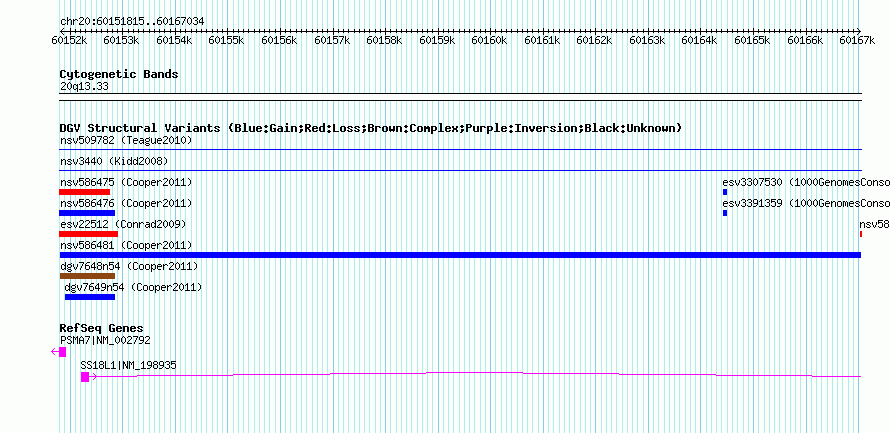Click the Cytogenetic Bands track title
This screenshot has width=890, height=433.
119,74
